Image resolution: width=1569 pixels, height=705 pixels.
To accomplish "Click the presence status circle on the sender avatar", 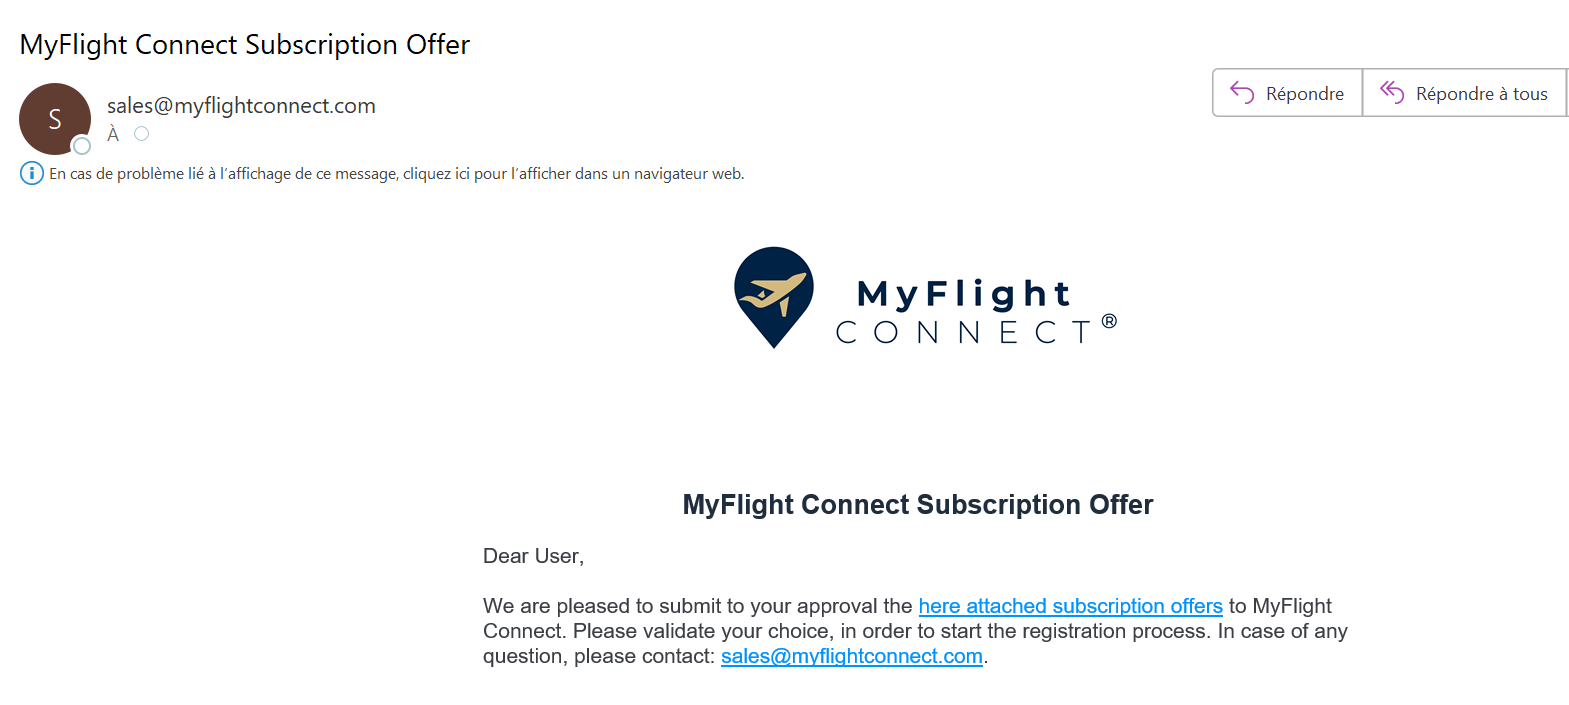I will (x=82, y=146).
